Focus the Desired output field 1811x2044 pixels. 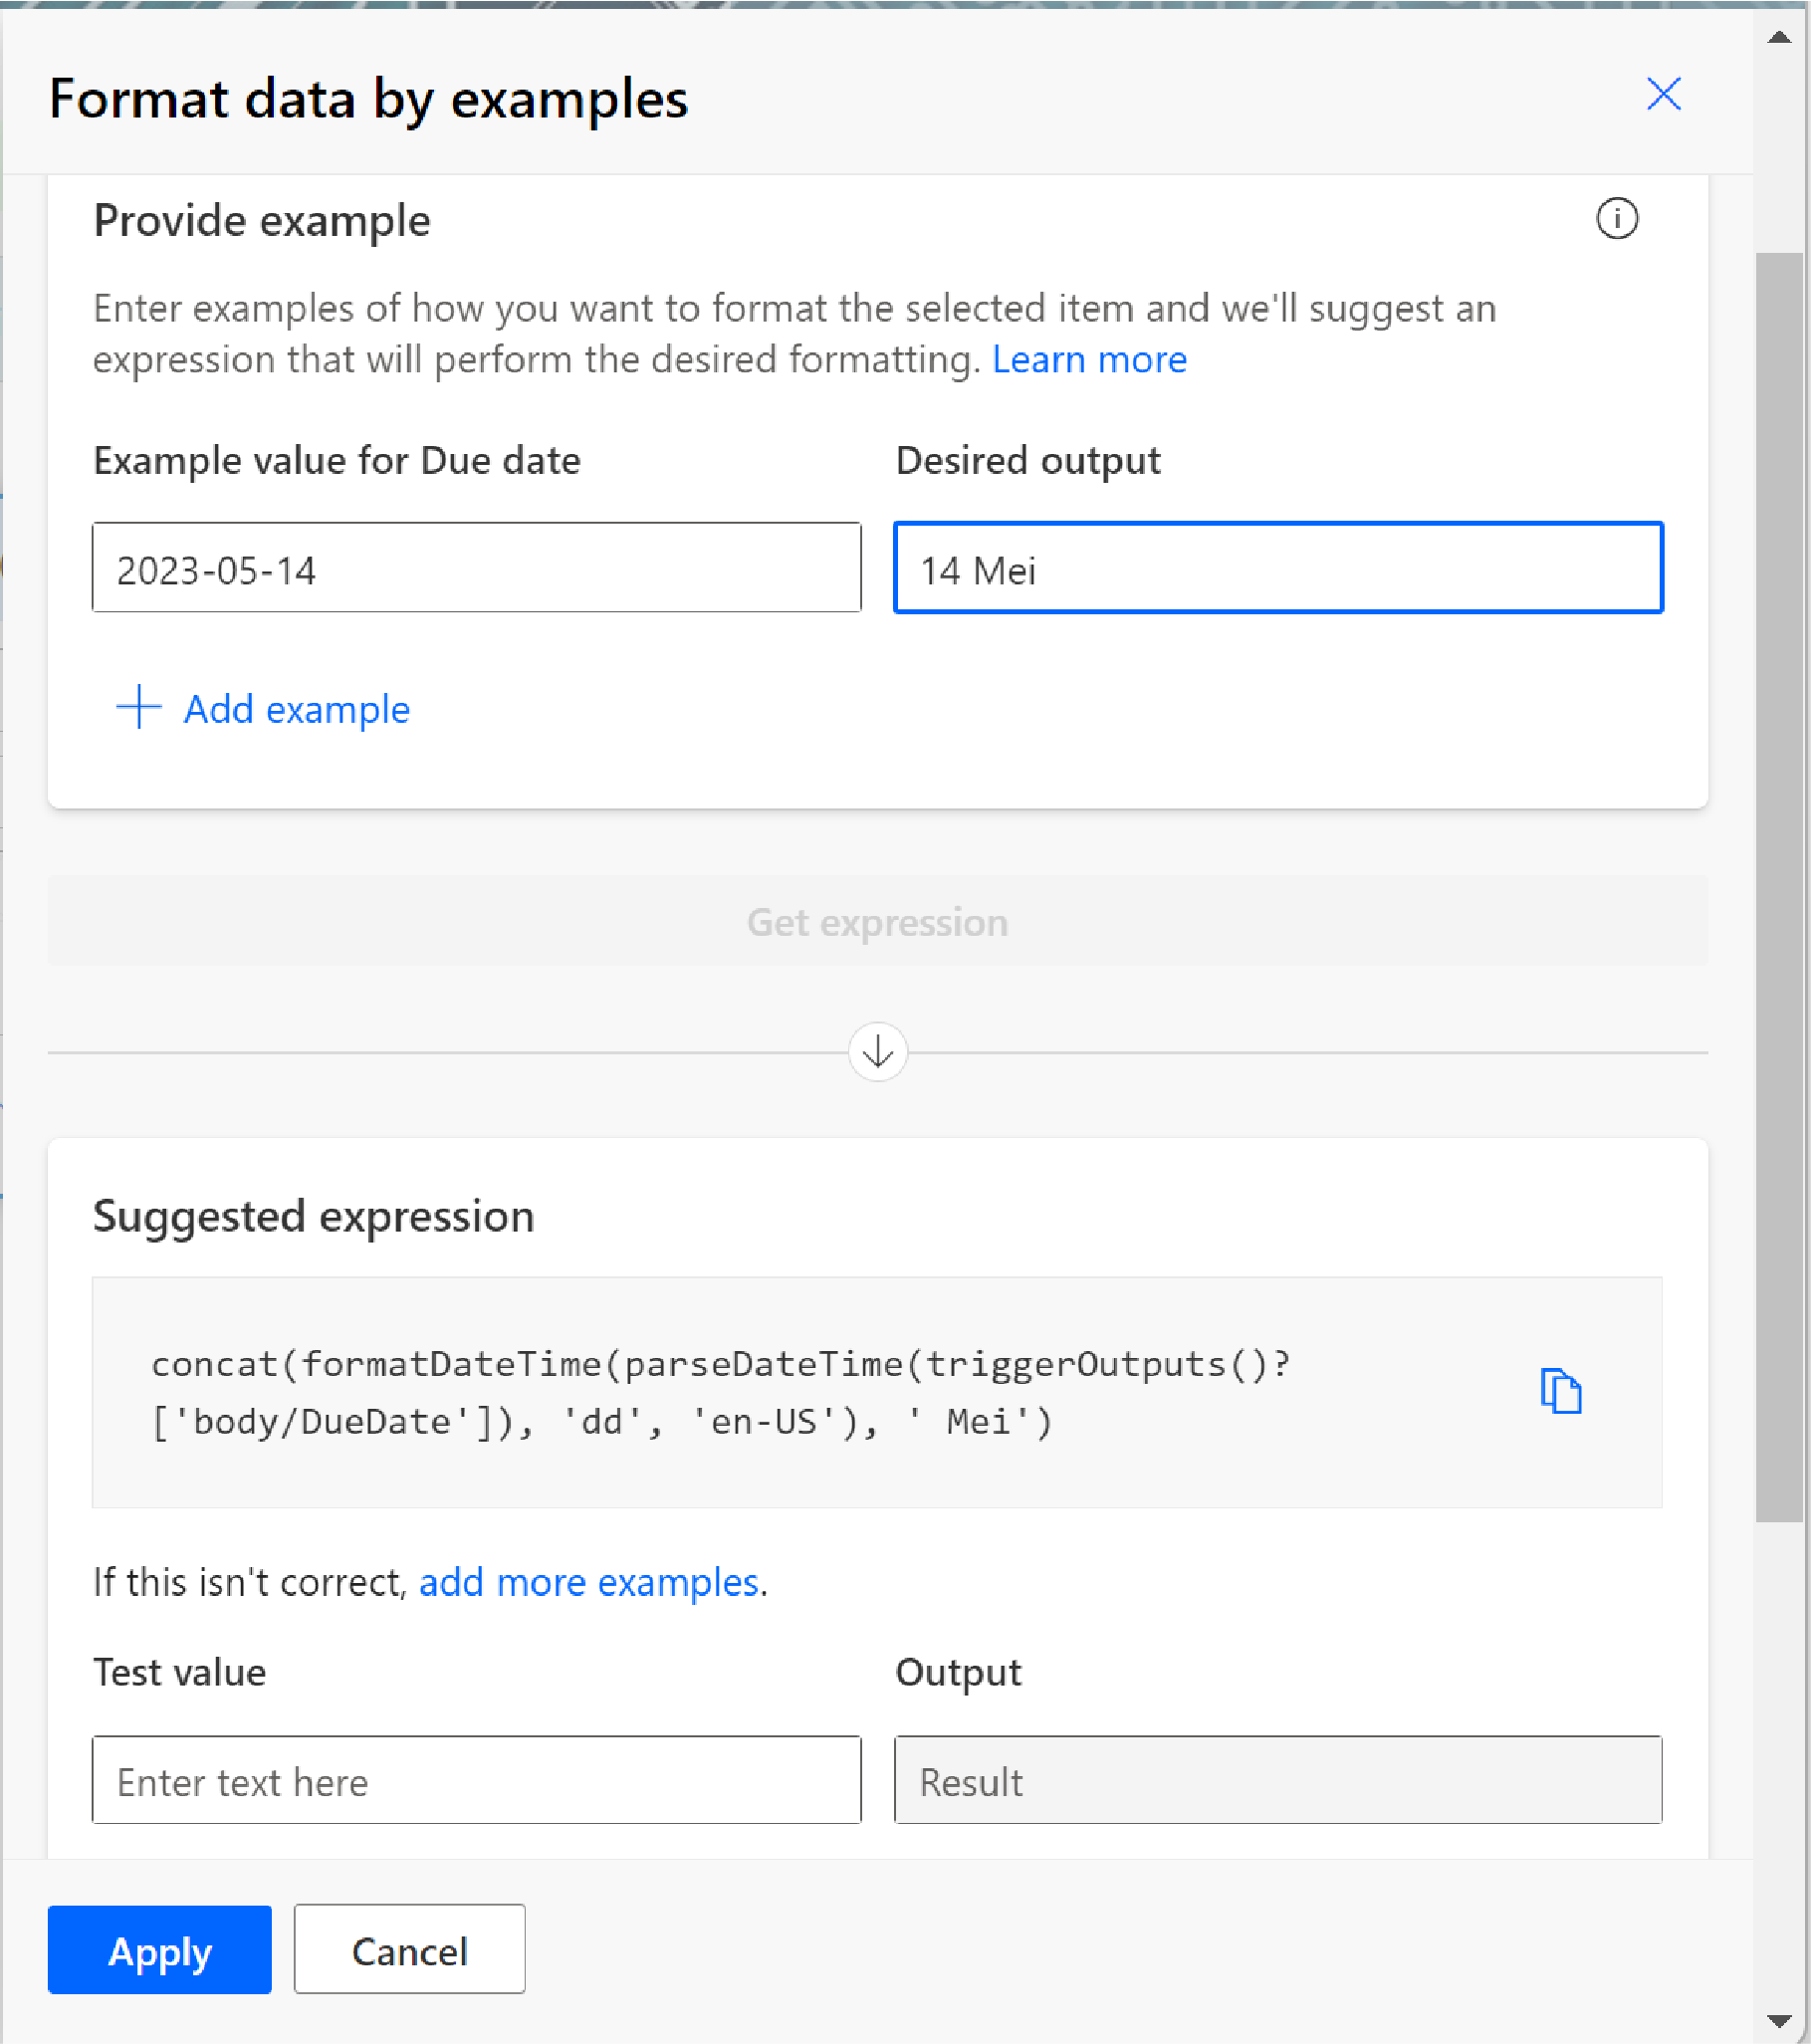1278,567
